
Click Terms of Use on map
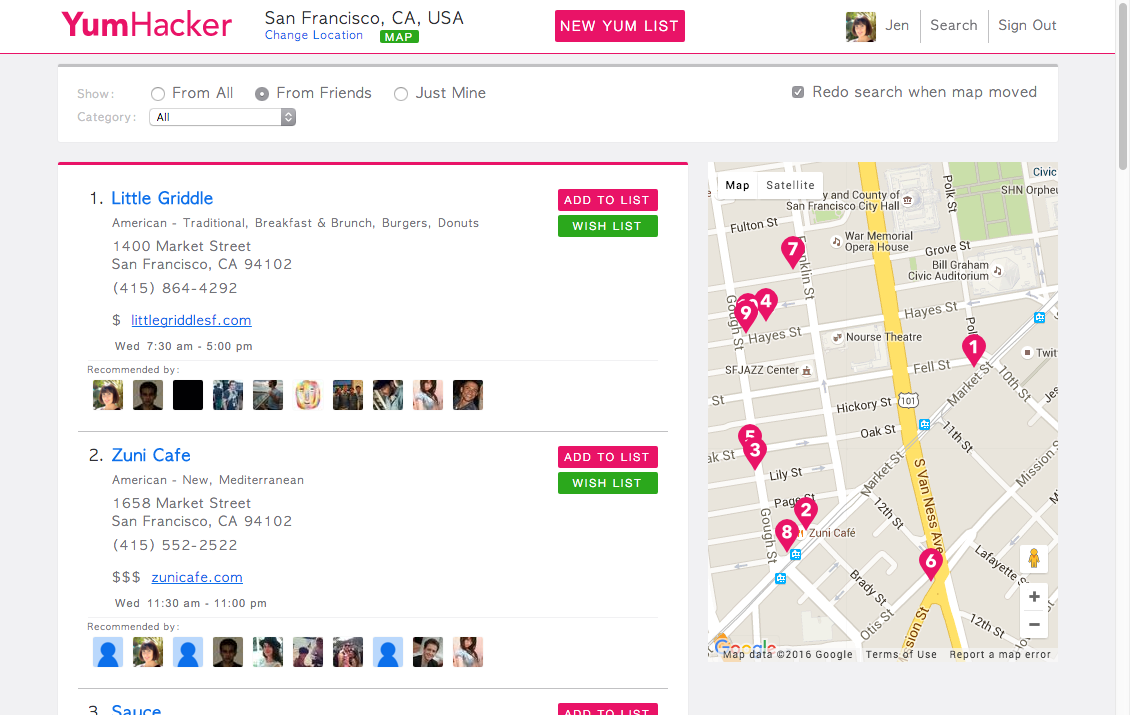901,654
